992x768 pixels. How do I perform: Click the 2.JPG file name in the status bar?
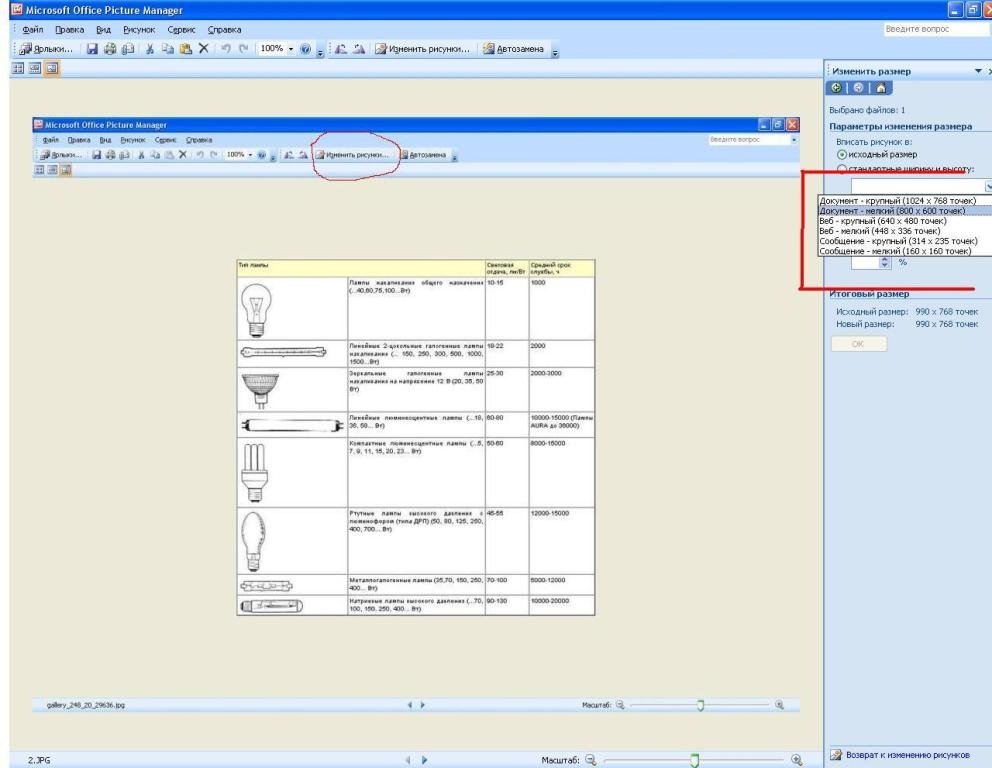39,760
